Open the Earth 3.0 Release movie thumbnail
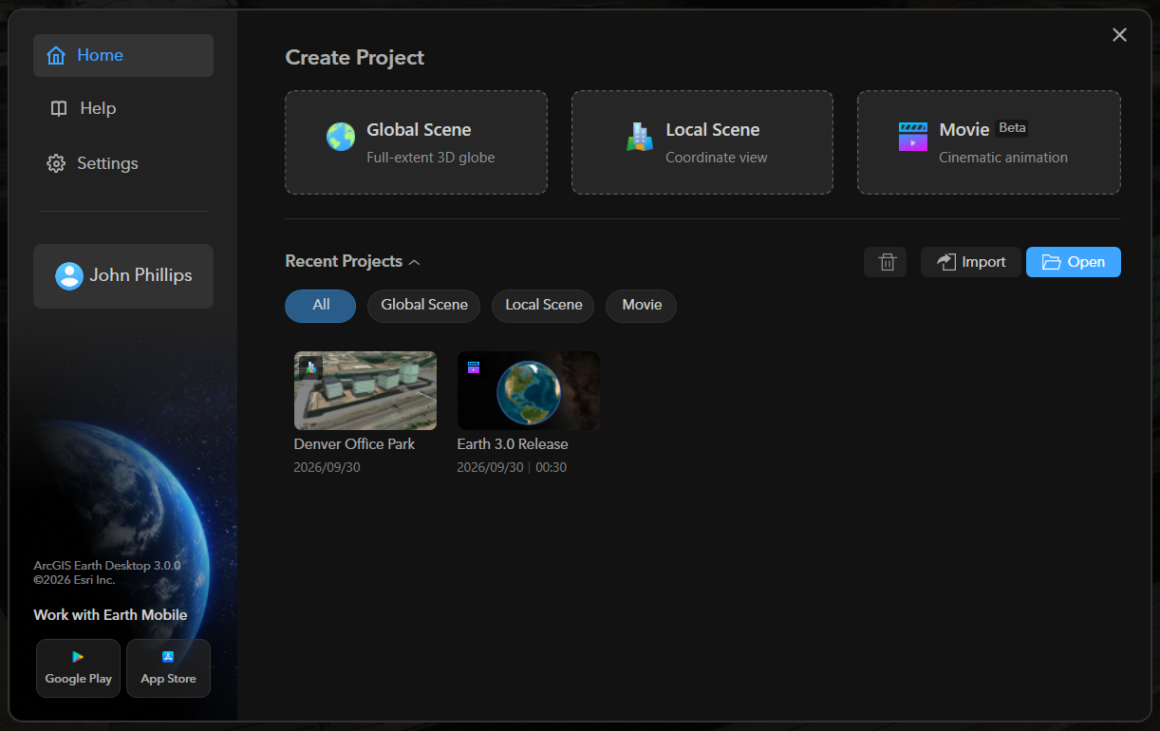This screenshot has height=731, width=1160. click(x=528, y=391)
